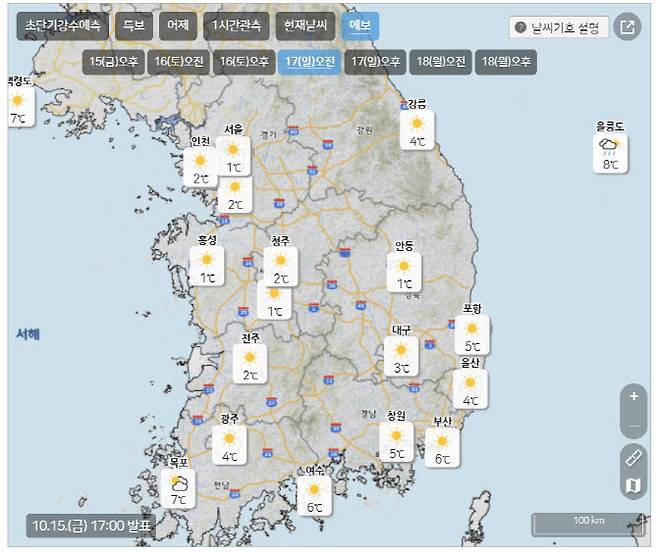
Task: Choose the 16(토)오후 forecast period
Action: pos(244,62)
